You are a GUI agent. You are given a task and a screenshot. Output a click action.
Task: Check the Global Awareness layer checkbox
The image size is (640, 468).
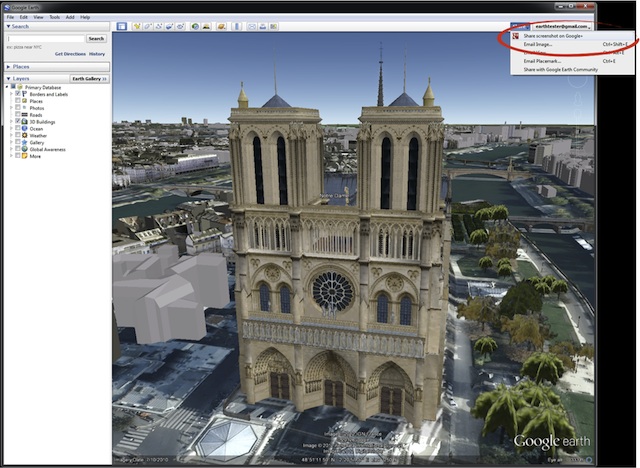coord(18,149)
